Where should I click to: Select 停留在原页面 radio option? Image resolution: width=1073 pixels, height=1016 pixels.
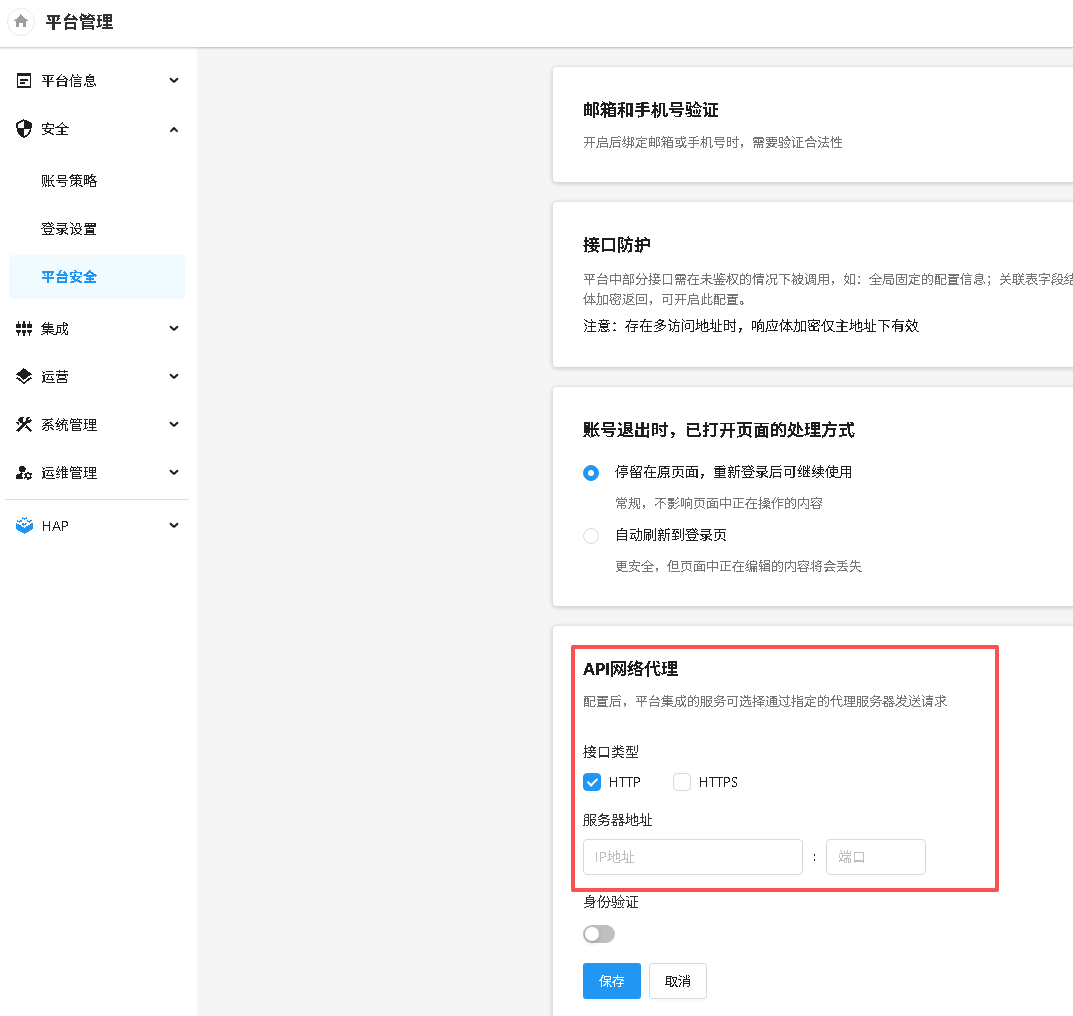591,472
